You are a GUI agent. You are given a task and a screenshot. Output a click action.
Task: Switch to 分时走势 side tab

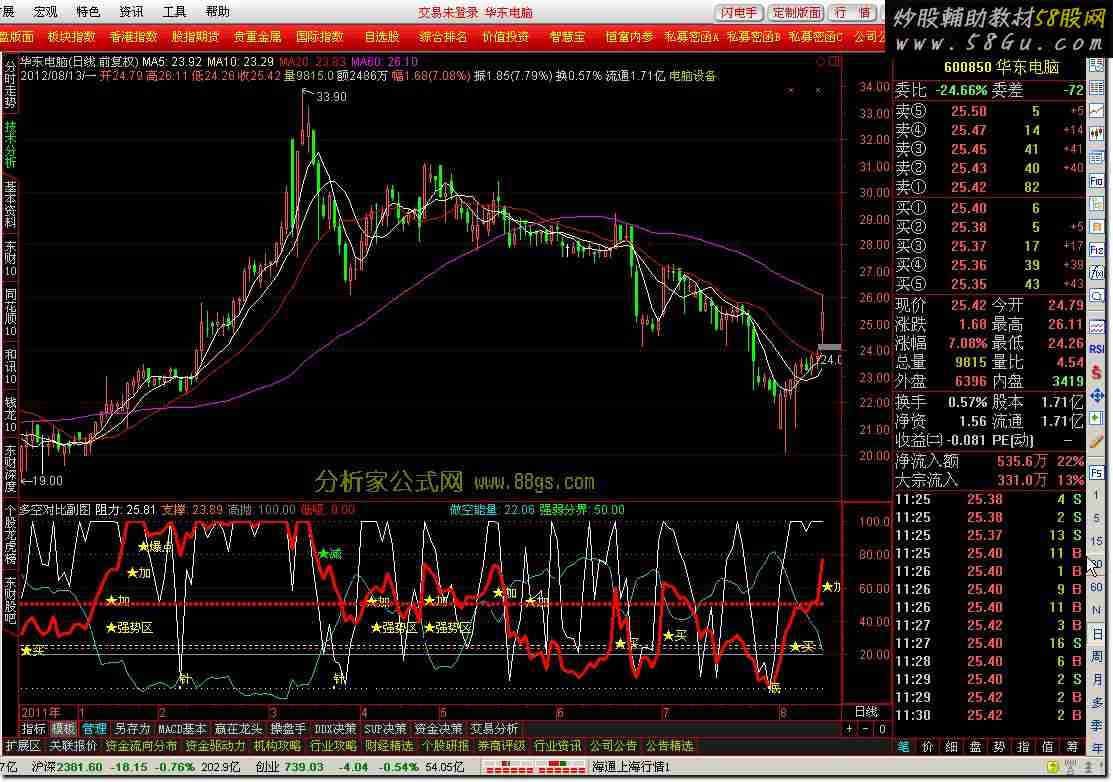click(x=10, y=84)
